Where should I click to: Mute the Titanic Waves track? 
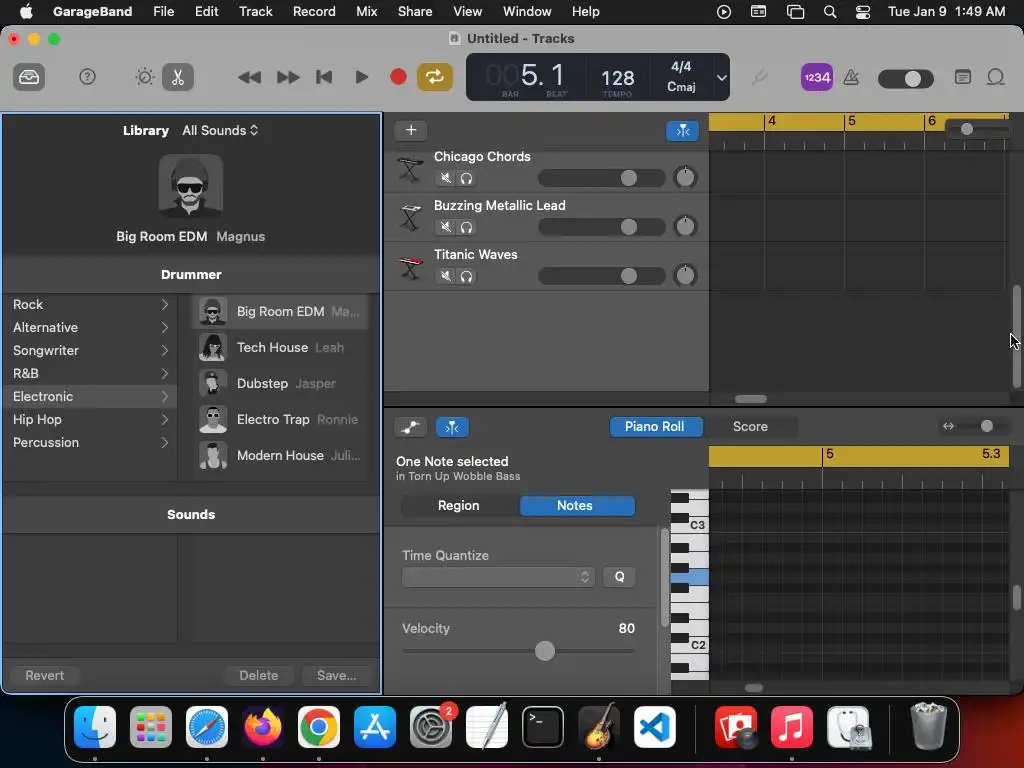click(445, 276)
